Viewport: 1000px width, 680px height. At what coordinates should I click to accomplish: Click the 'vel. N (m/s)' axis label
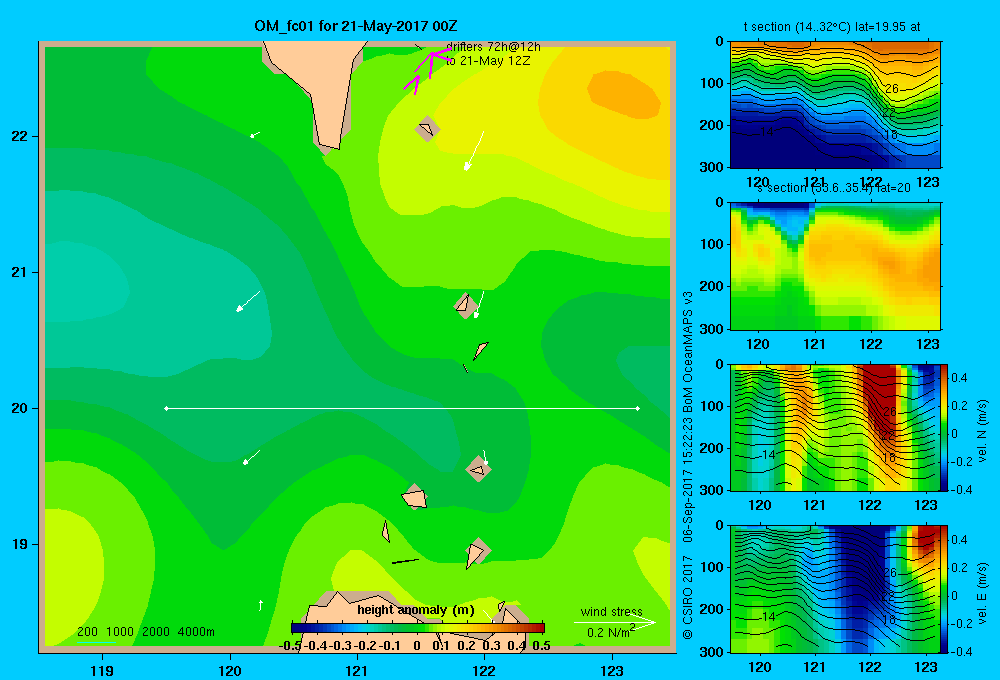[x=983, y=431]
